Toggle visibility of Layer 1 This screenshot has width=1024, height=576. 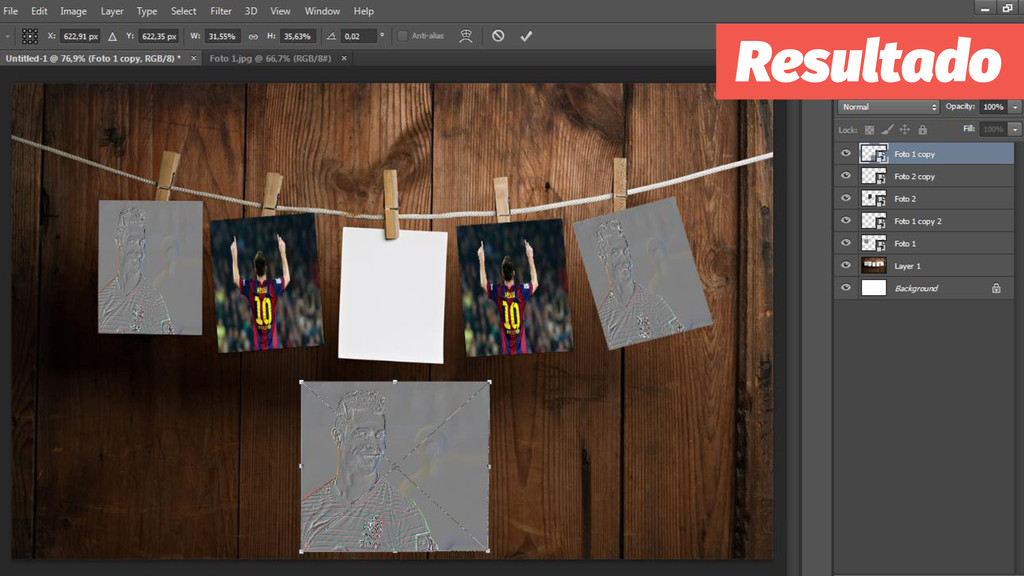click(846, 266)
